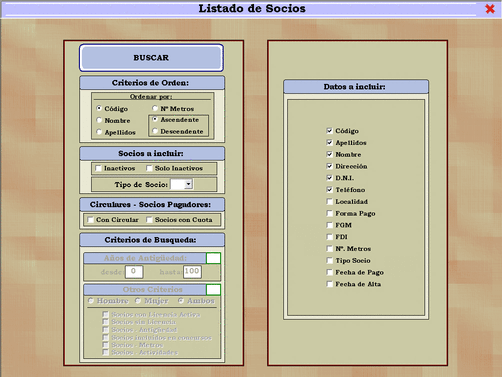Select the Nombre sort option
The image size is (502, 377).
(x=99, y=120)
